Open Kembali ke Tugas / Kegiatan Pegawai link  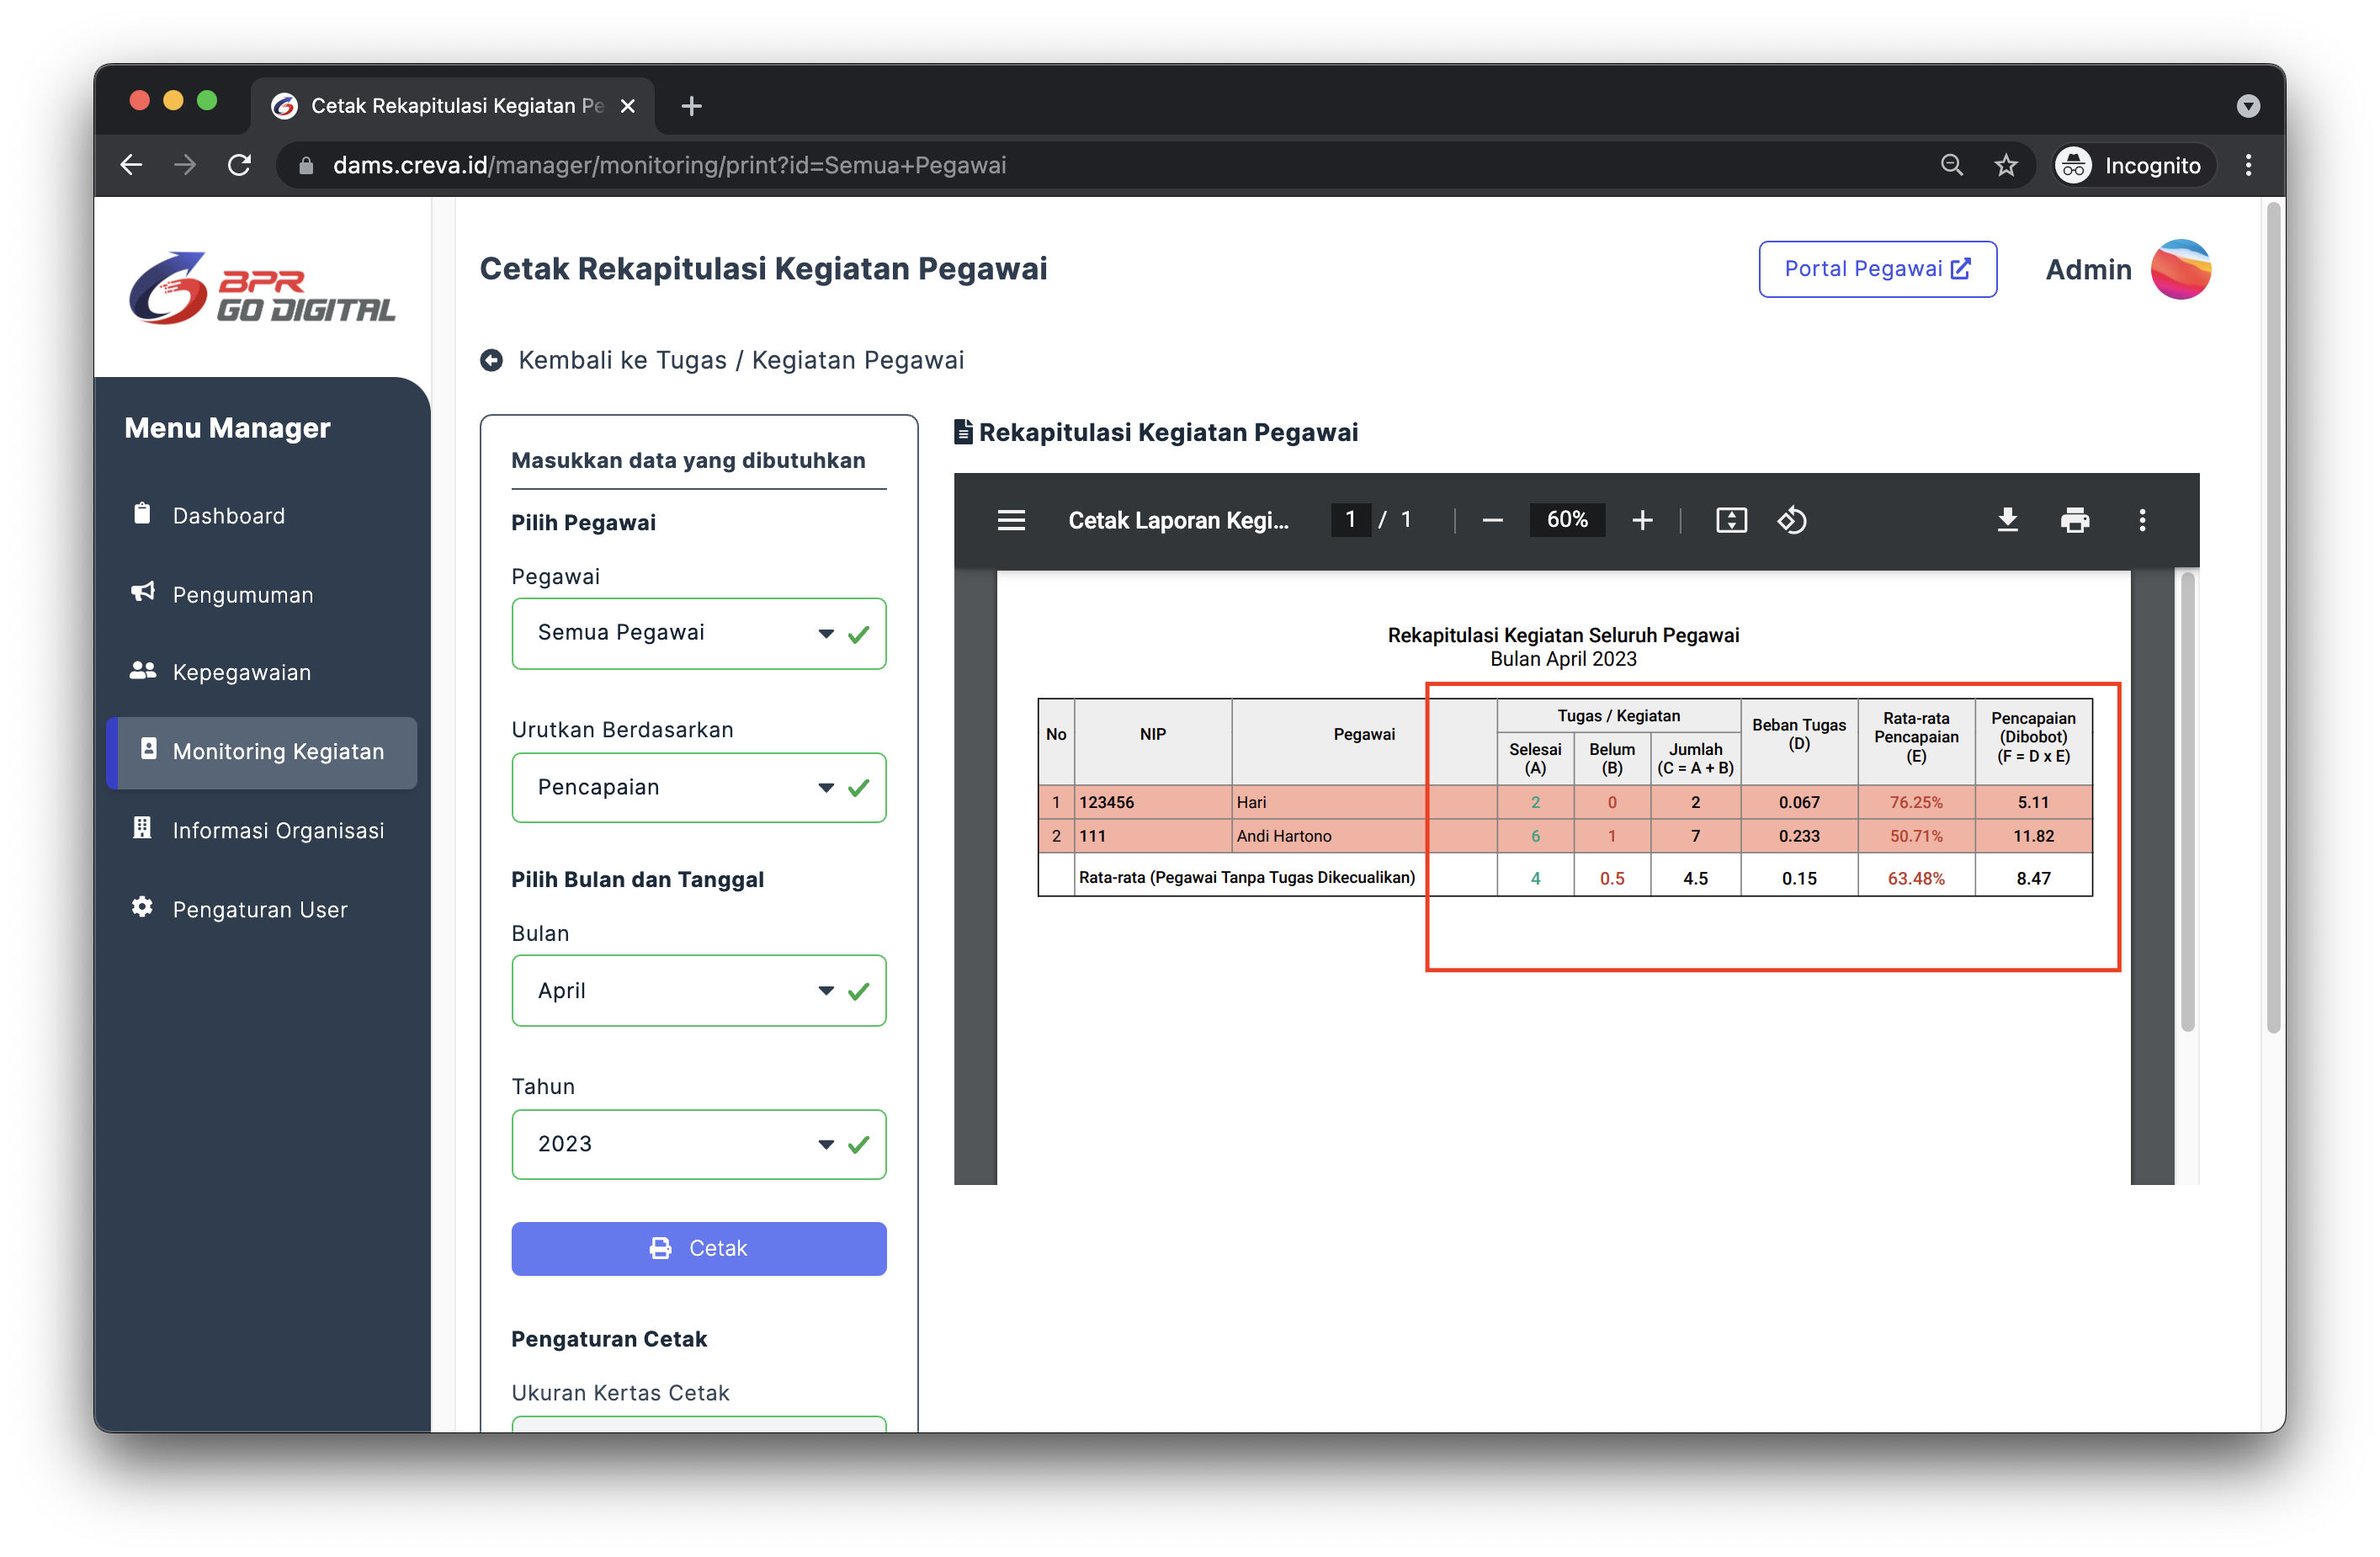pyautogui.click(x=740, y=360)
